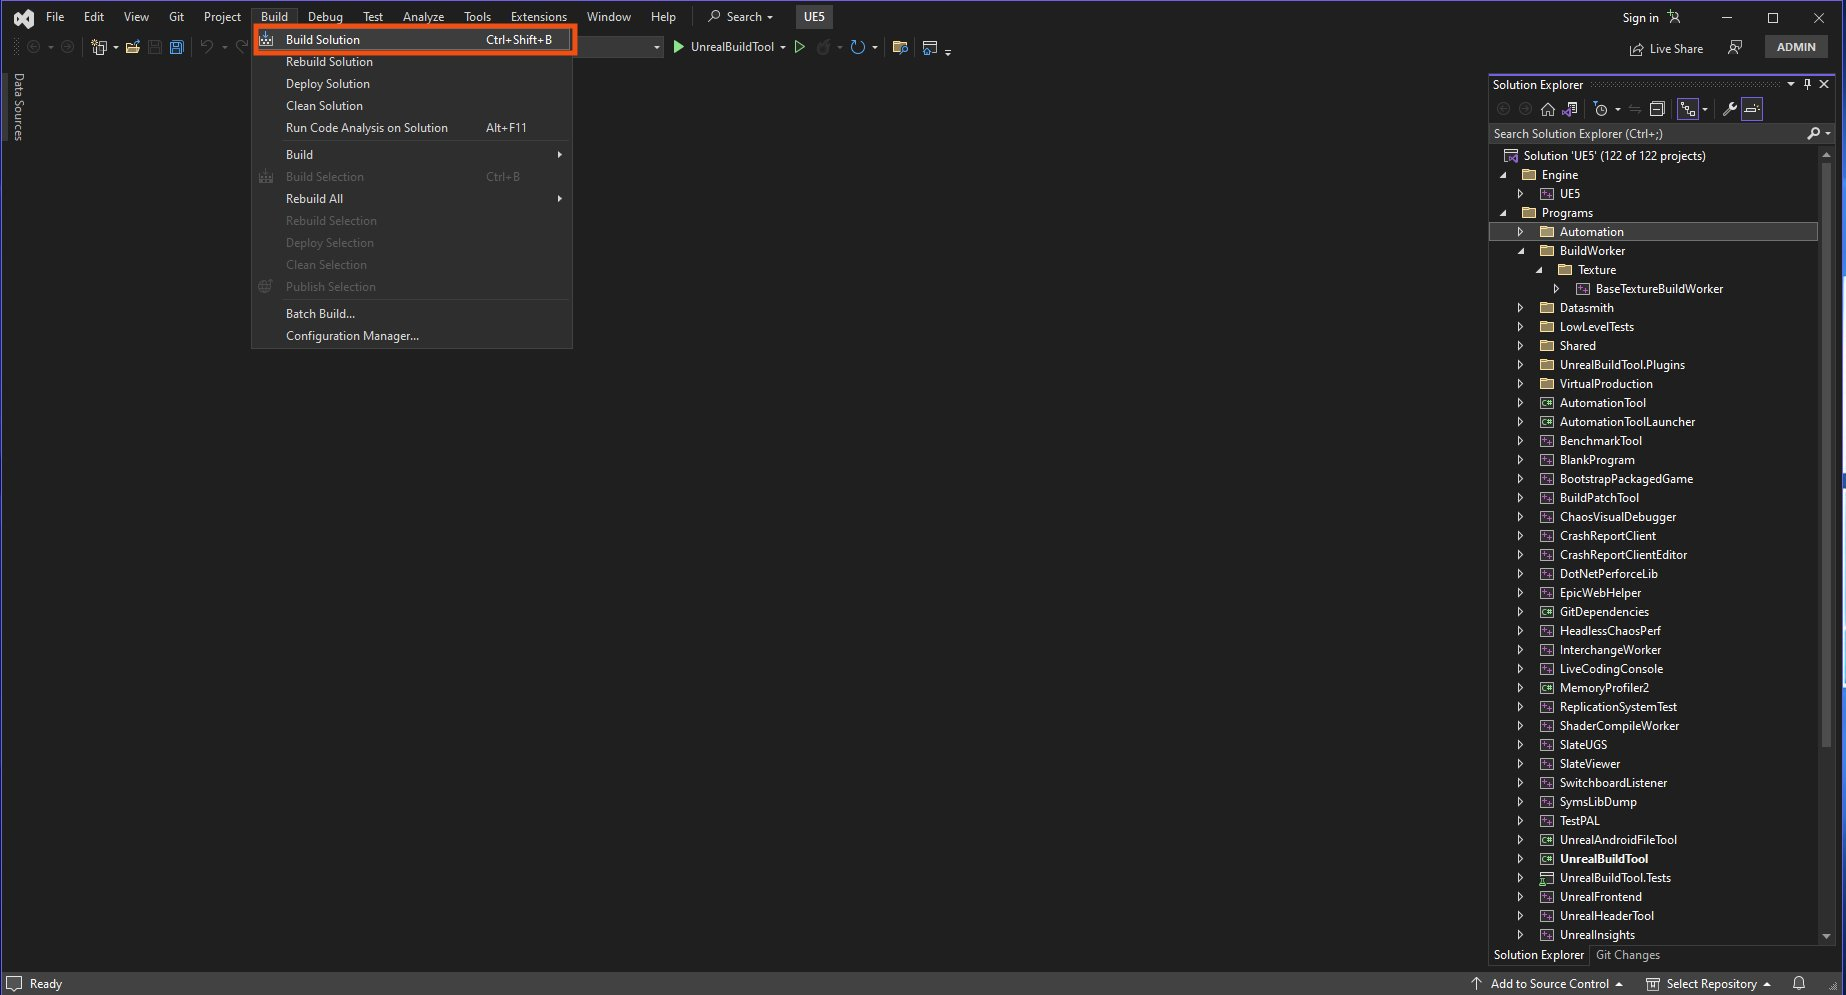Click the Solution Explorer Home icon
Screen dimensions: 1846x995
point(1548,109)
